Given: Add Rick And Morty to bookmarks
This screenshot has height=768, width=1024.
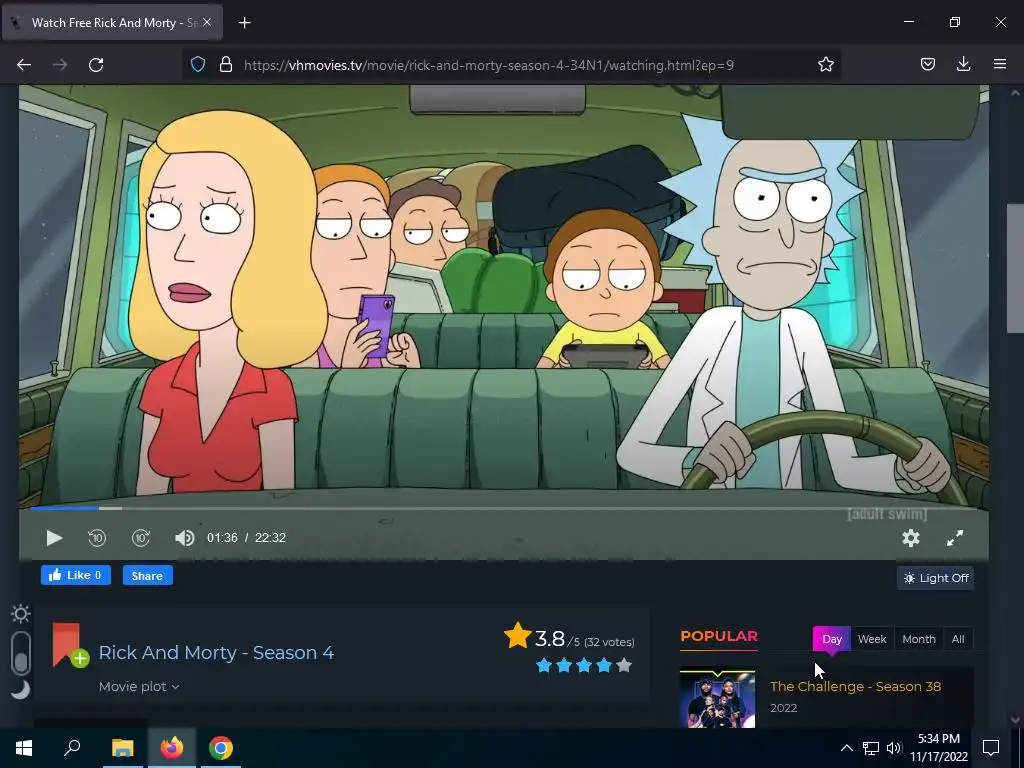Looking at the screenshot, I should point(70,645).
